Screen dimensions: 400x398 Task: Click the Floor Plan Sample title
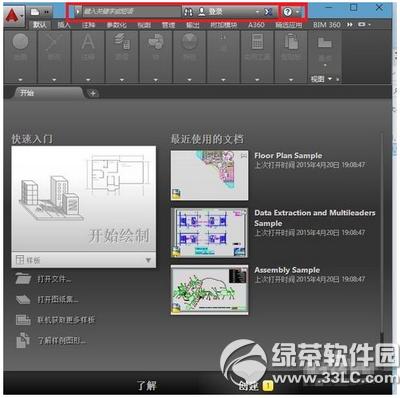pos(288,155)
